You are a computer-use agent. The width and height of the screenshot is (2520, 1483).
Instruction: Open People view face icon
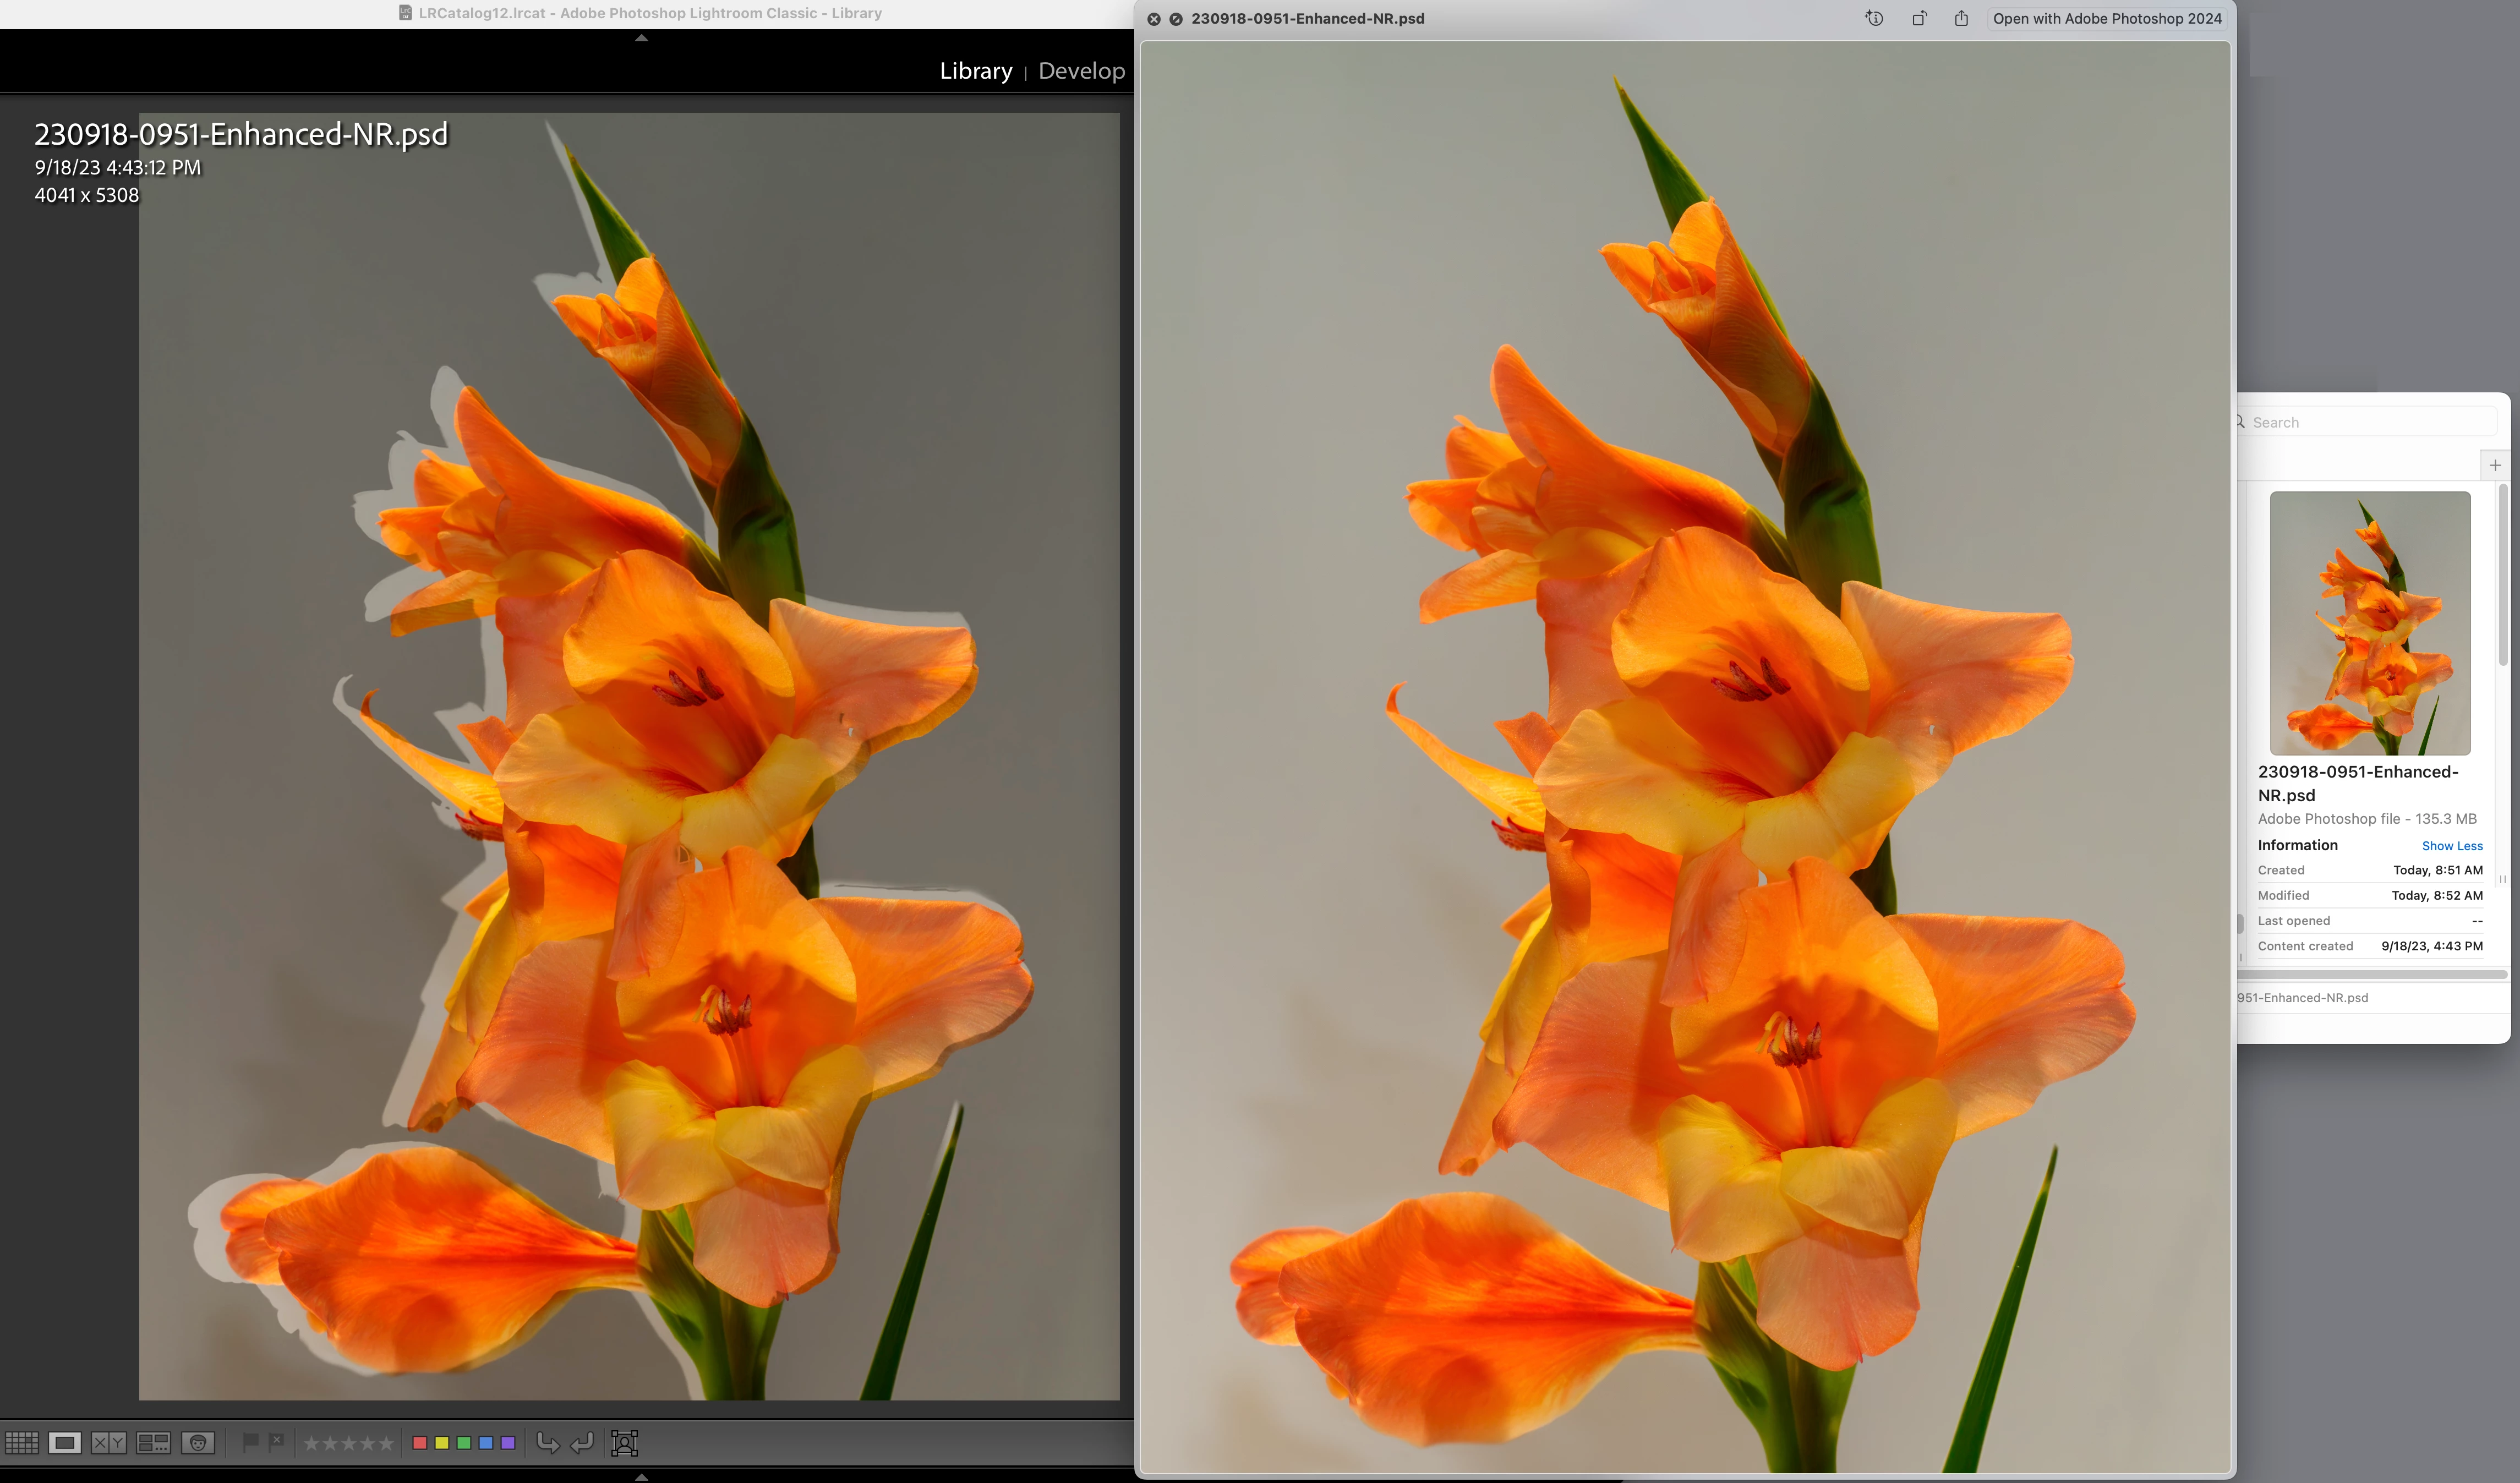click(198, 1442)
